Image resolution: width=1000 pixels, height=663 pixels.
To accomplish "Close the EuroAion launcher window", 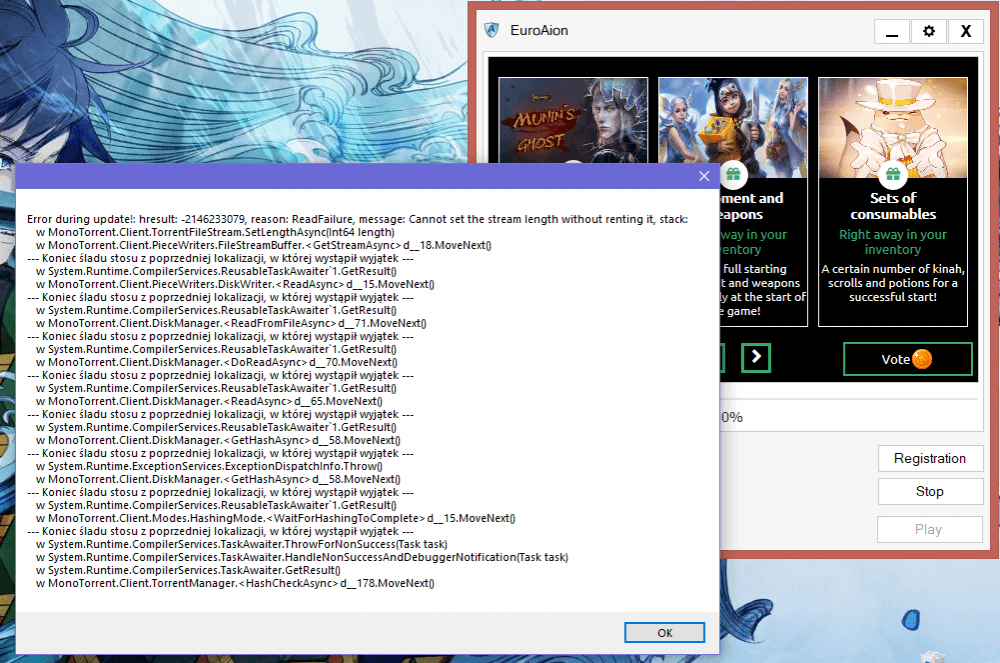I will 965,31.
